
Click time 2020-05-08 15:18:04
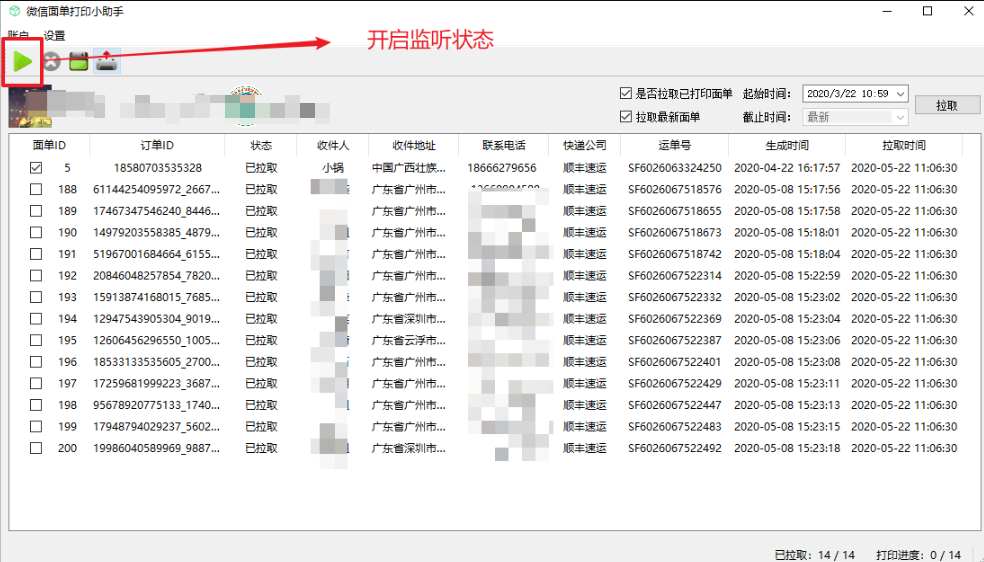(x=787, y=254)
